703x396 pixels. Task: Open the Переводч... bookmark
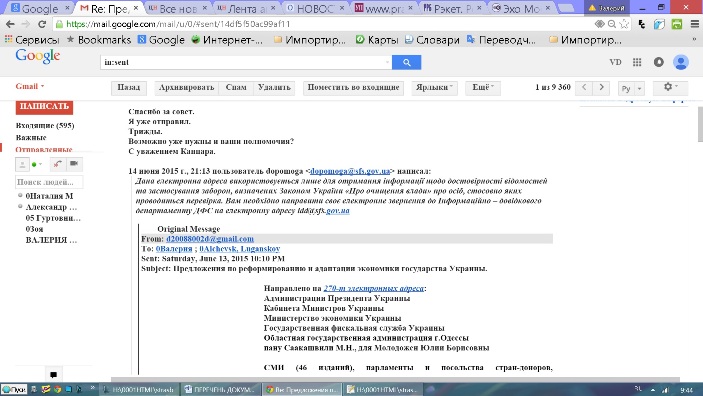tap(501, 40)
